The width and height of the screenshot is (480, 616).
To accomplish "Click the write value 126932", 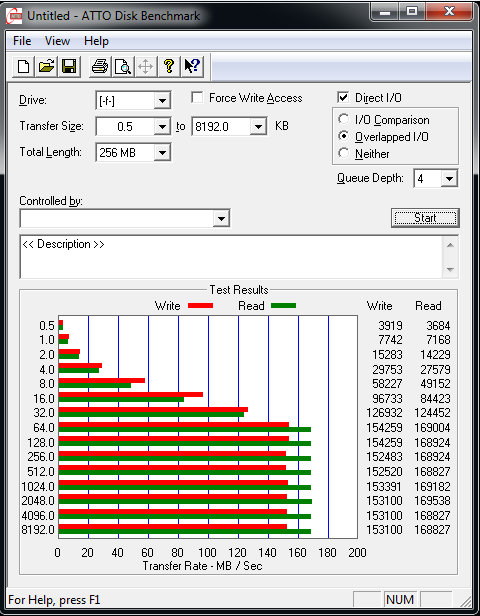I will click(385, 413).
